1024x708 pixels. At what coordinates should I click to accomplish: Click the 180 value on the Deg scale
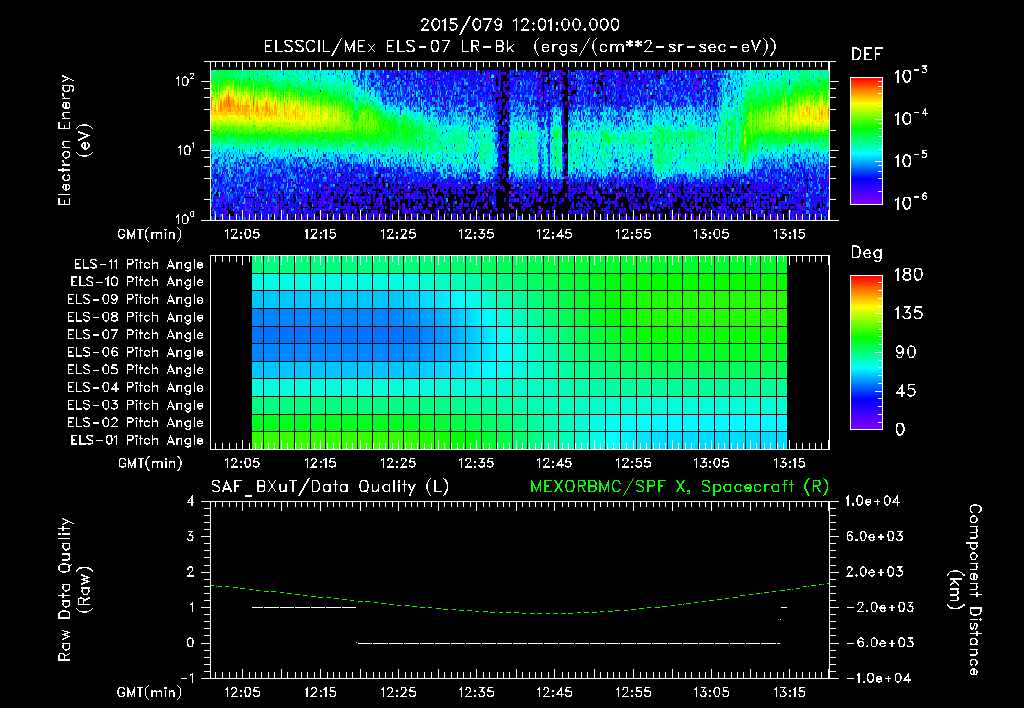point(908,275)
